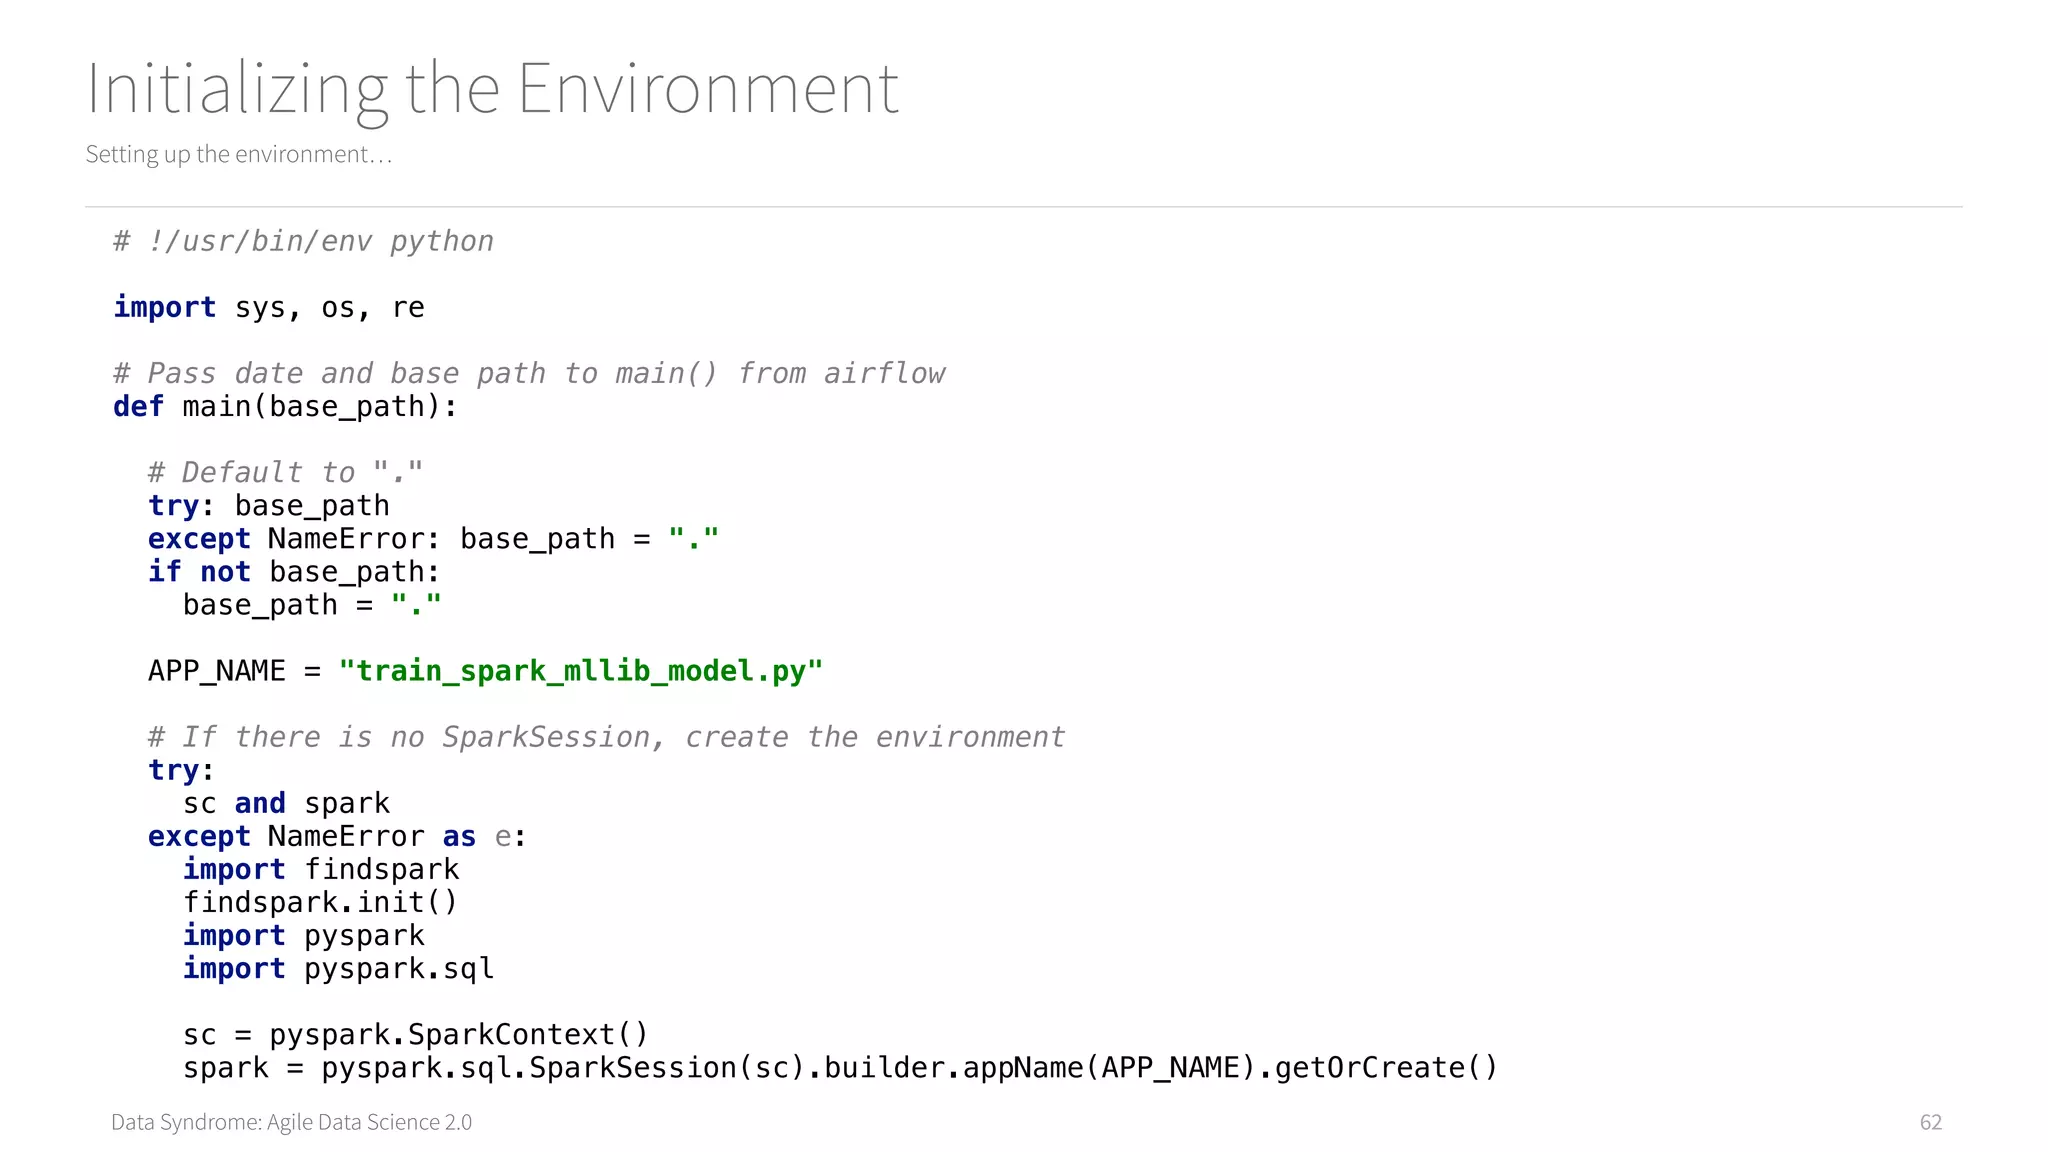Click the line 'import sys, os, re'
The height and width of the screenshot is (1152, 2048).
click(x=269, y=307)
